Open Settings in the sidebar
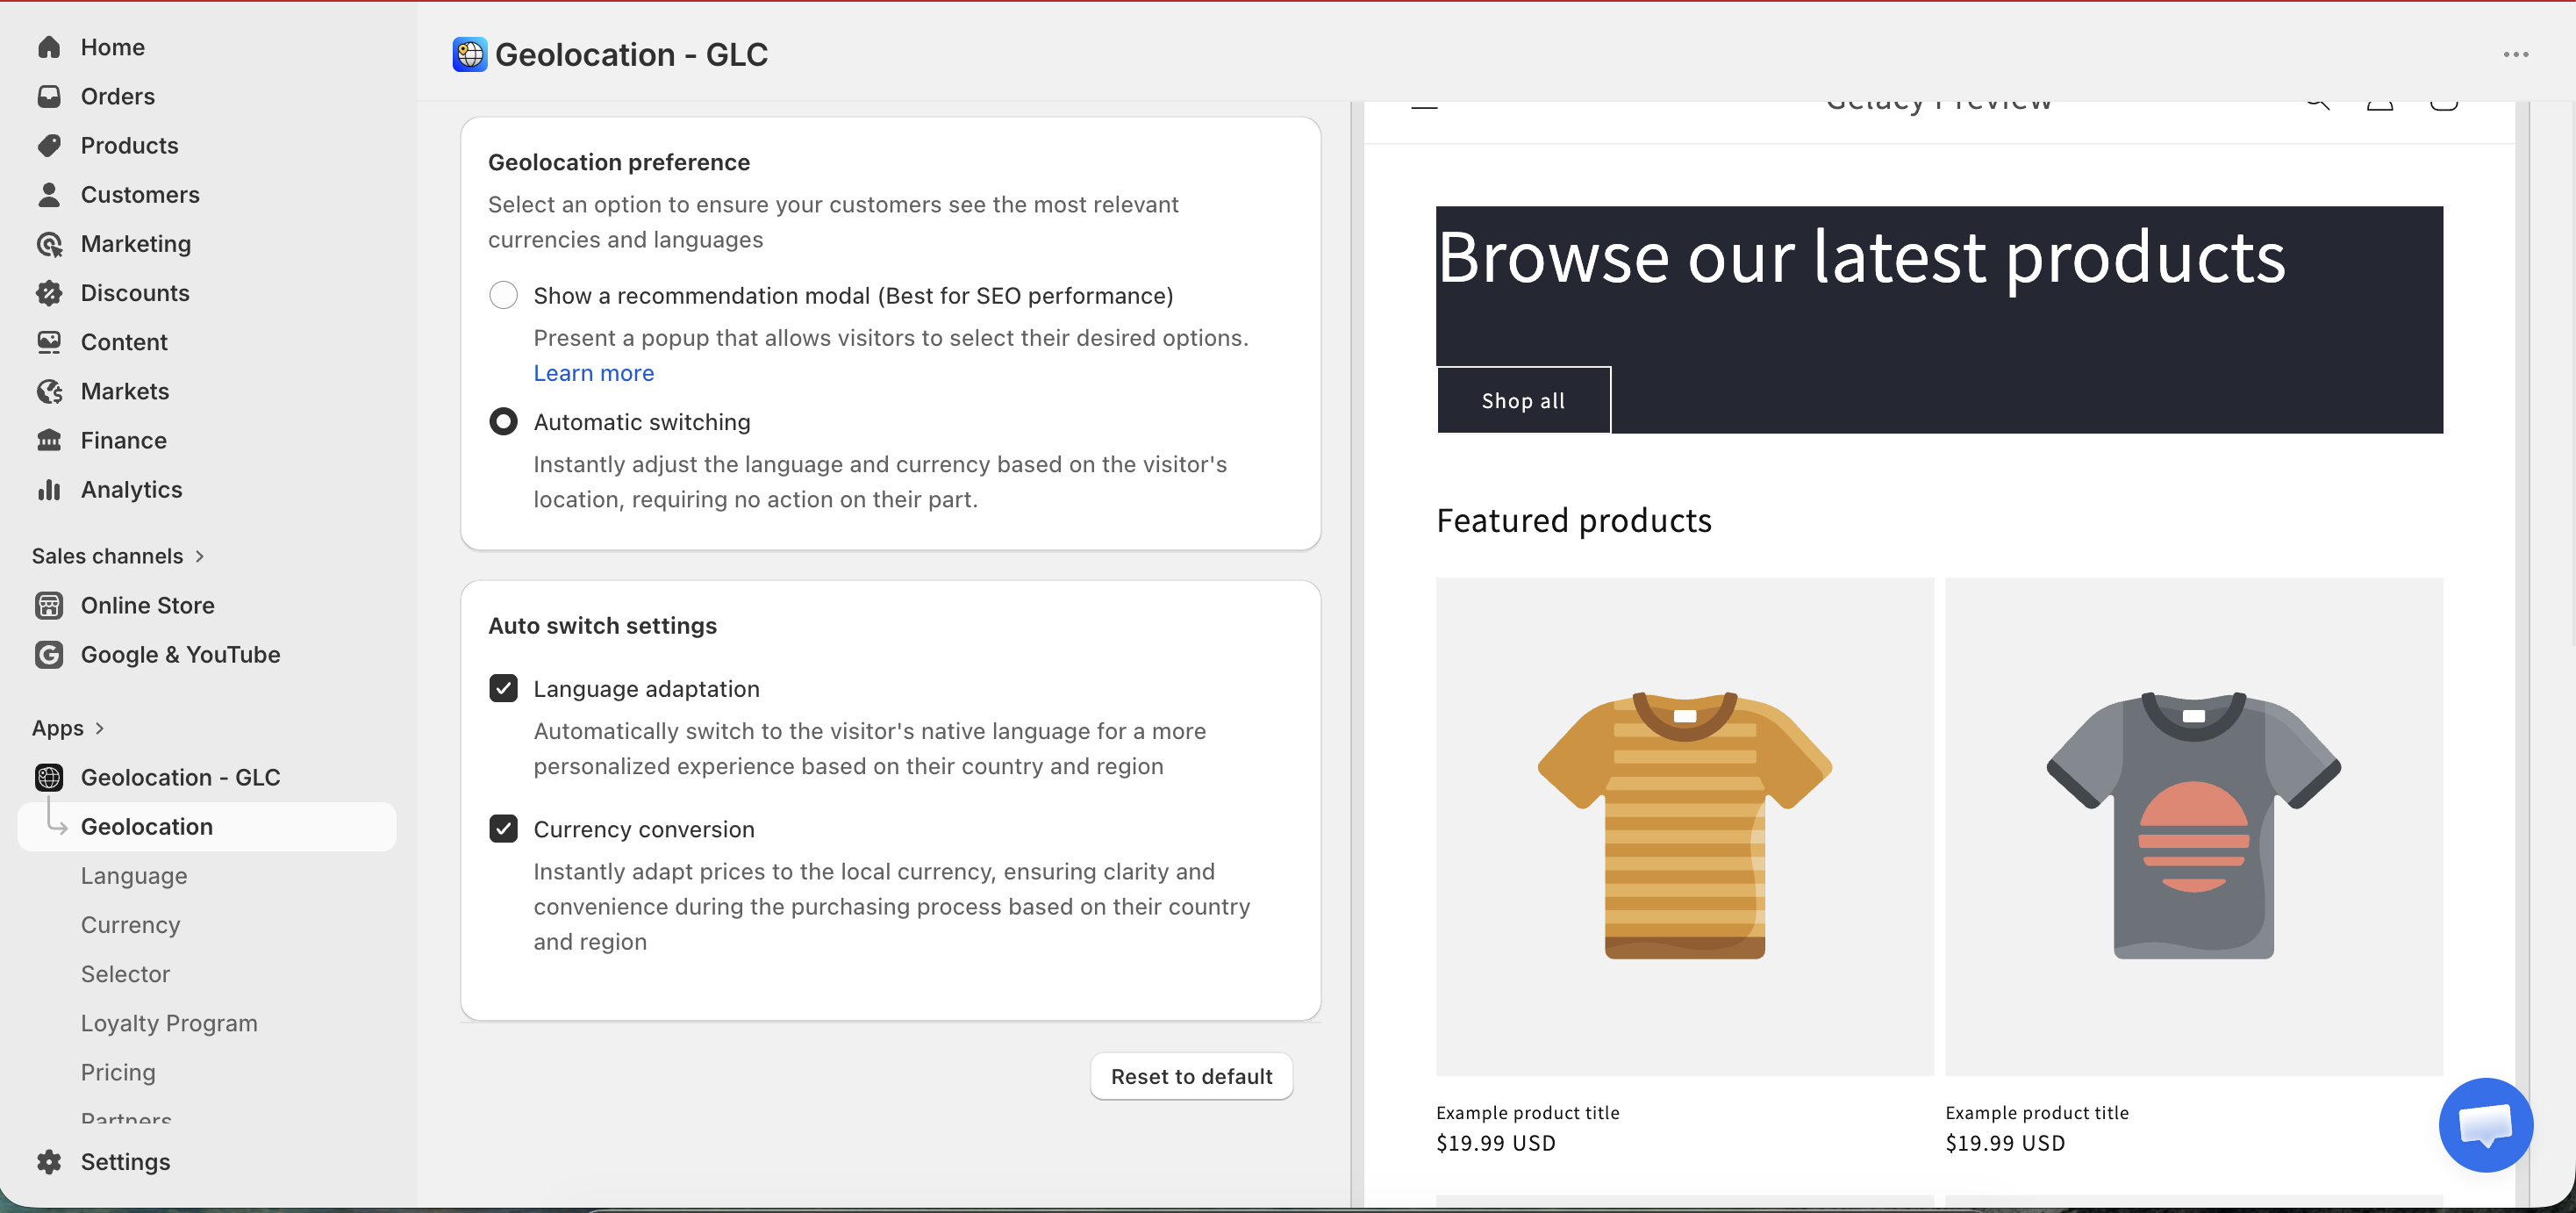 point(126,1161)
